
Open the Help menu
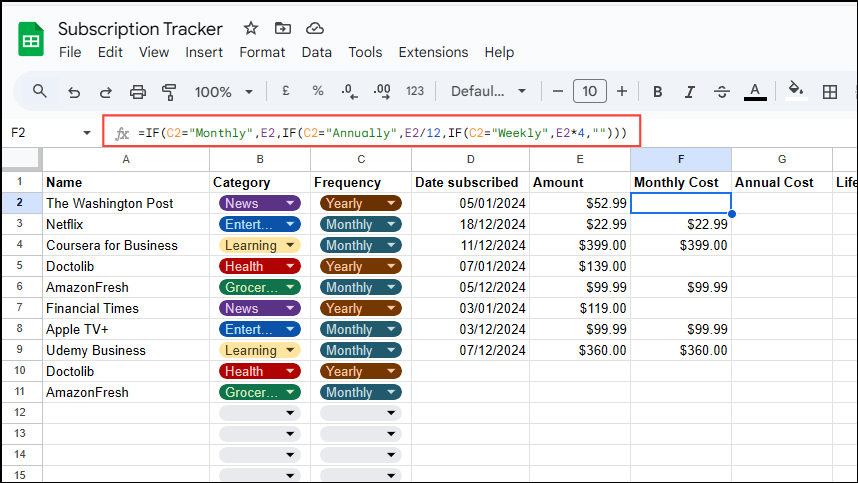tap(499, 52)
